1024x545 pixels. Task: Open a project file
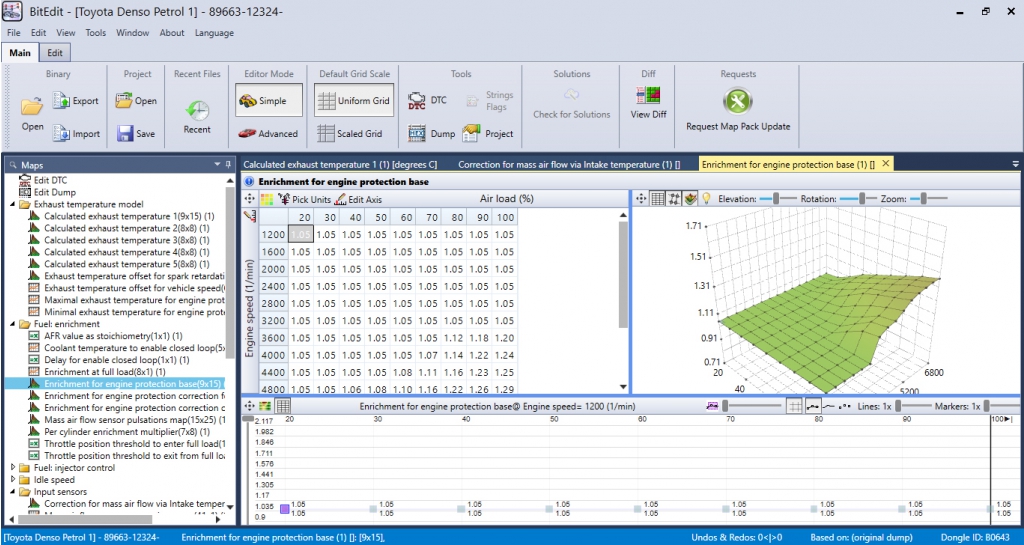136,101
